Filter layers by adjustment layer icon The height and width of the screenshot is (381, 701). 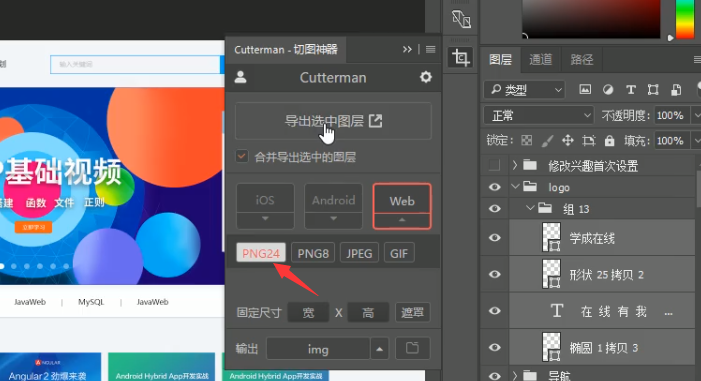[x=608, y=90]
